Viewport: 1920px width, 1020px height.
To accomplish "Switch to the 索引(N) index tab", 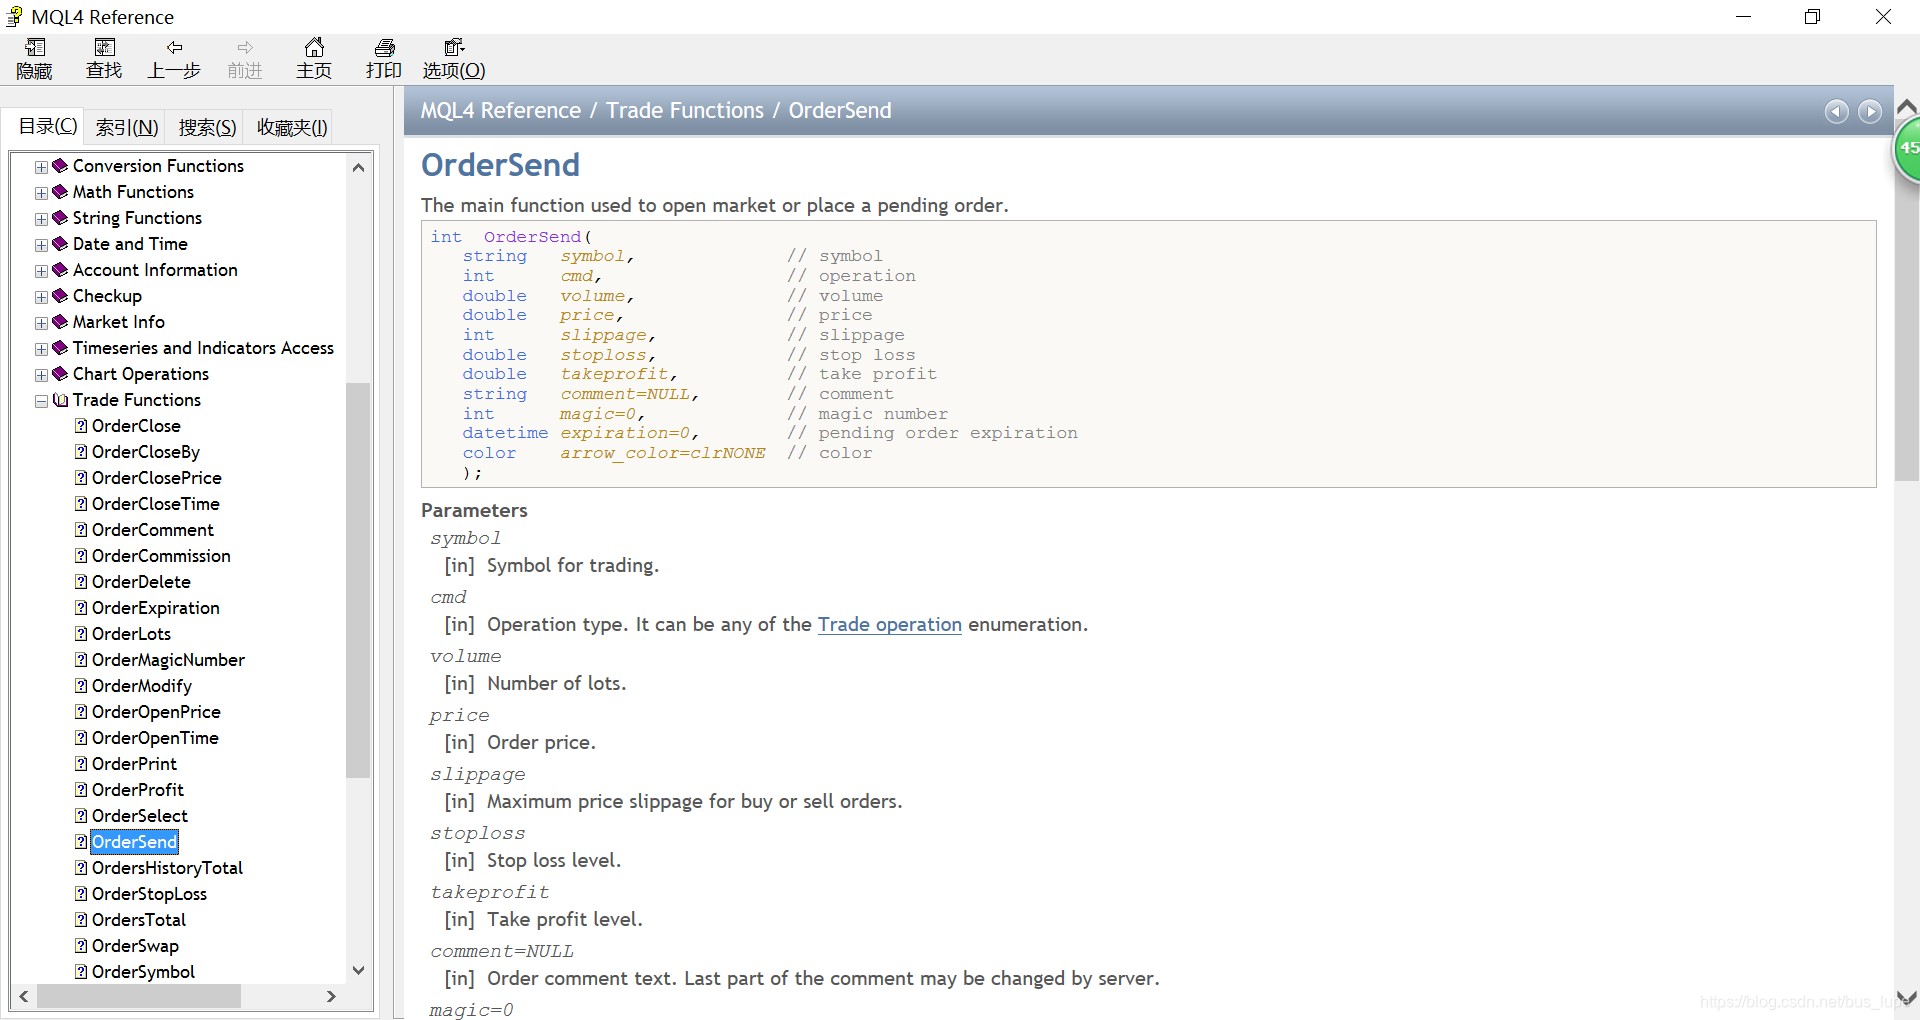I will [x=127, y=127].
